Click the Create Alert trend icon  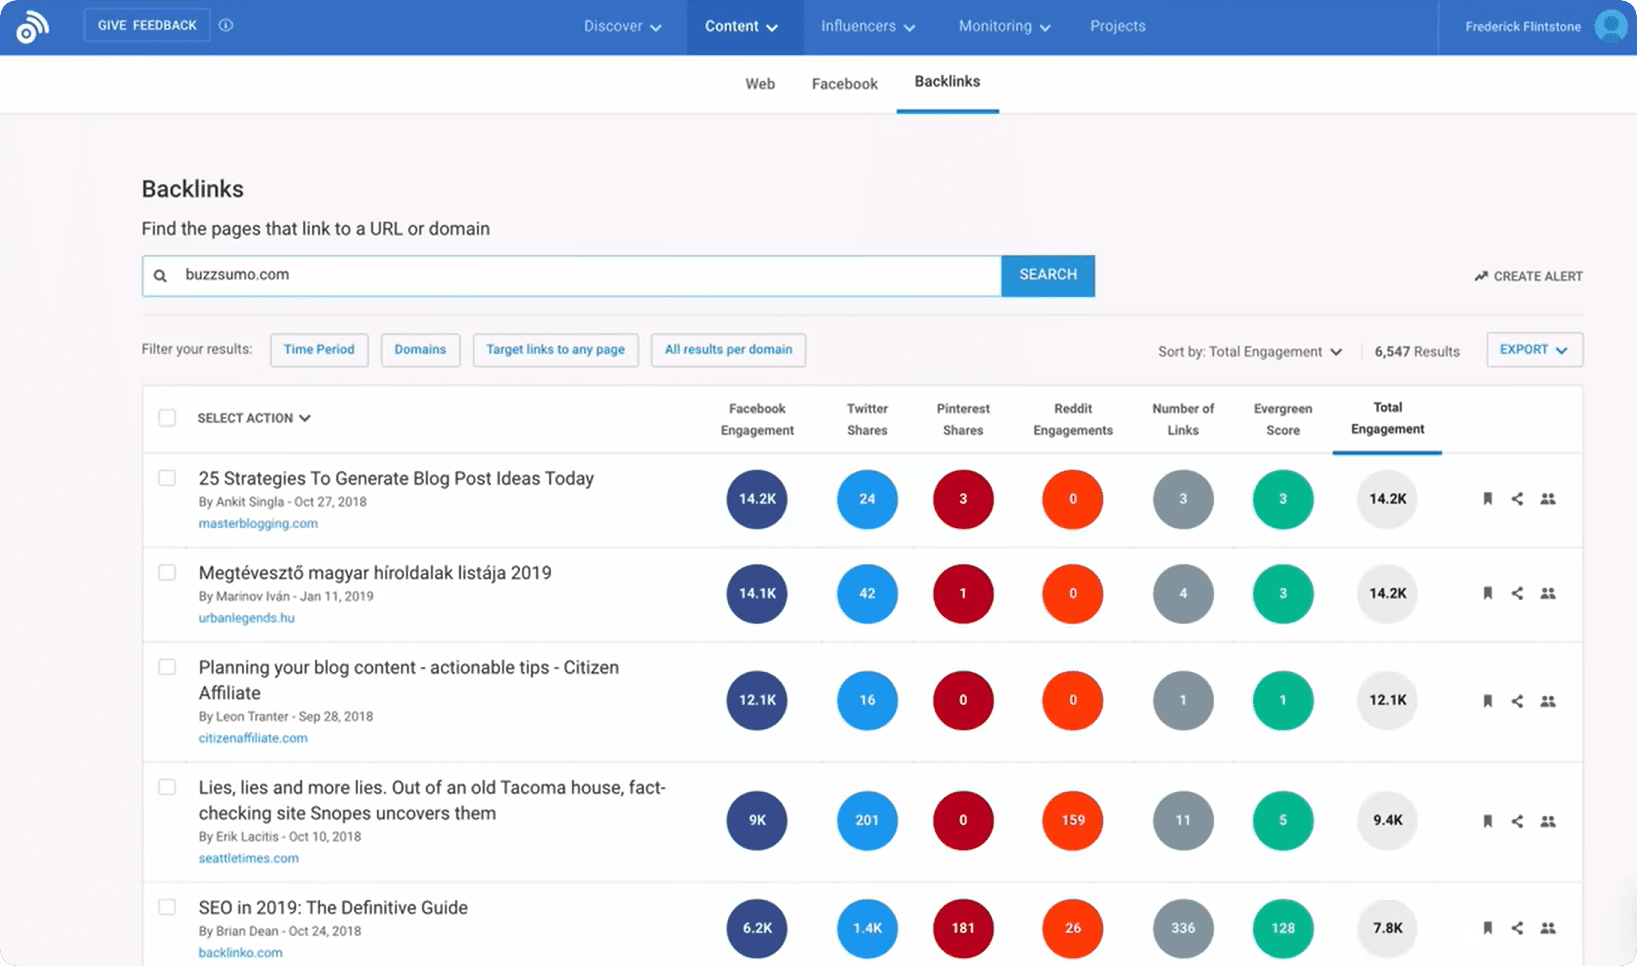tap(1481, 276)
